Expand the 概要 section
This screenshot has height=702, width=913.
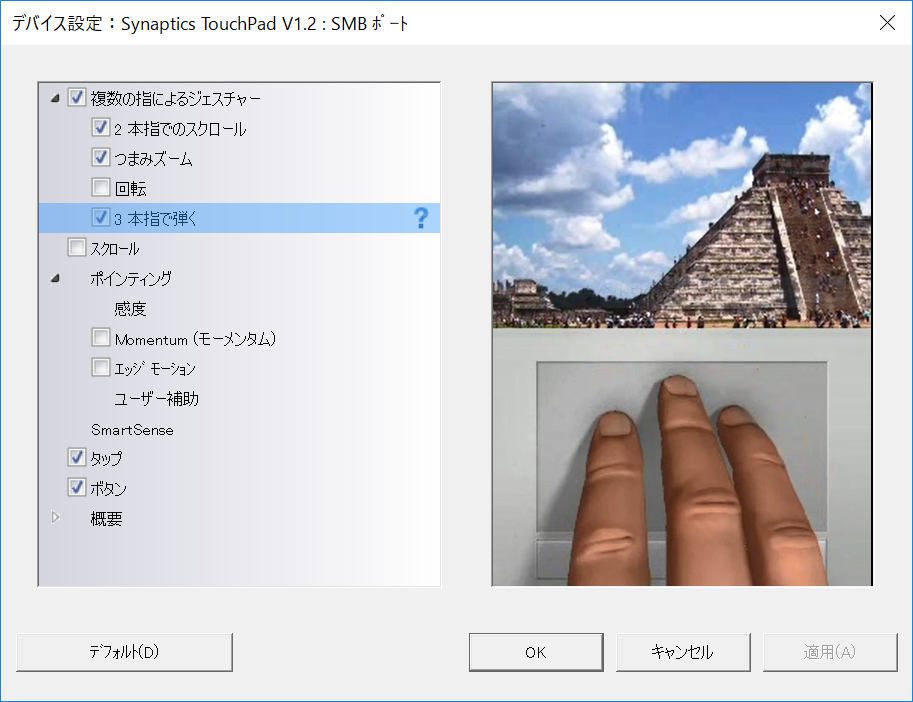click(x=57, y=518)
